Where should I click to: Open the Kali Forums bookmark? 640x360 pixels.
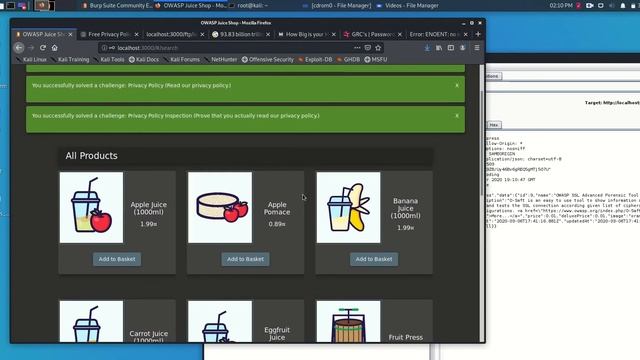tap(182, 60)
